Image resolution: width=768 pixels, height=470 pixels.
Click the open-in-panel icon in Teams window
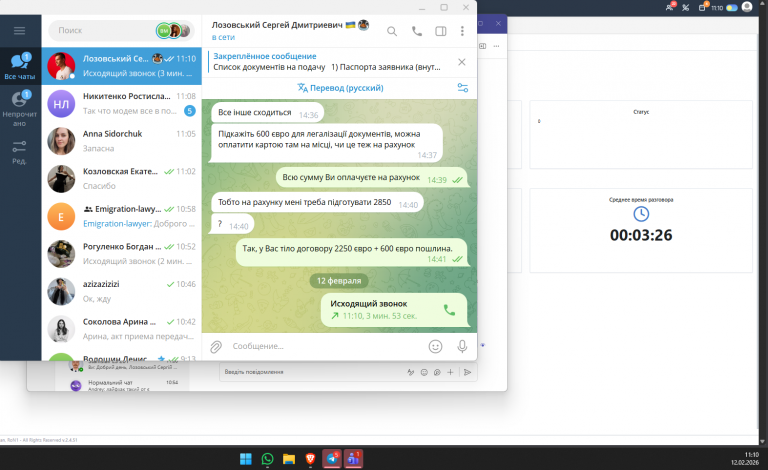click(483, 46)
